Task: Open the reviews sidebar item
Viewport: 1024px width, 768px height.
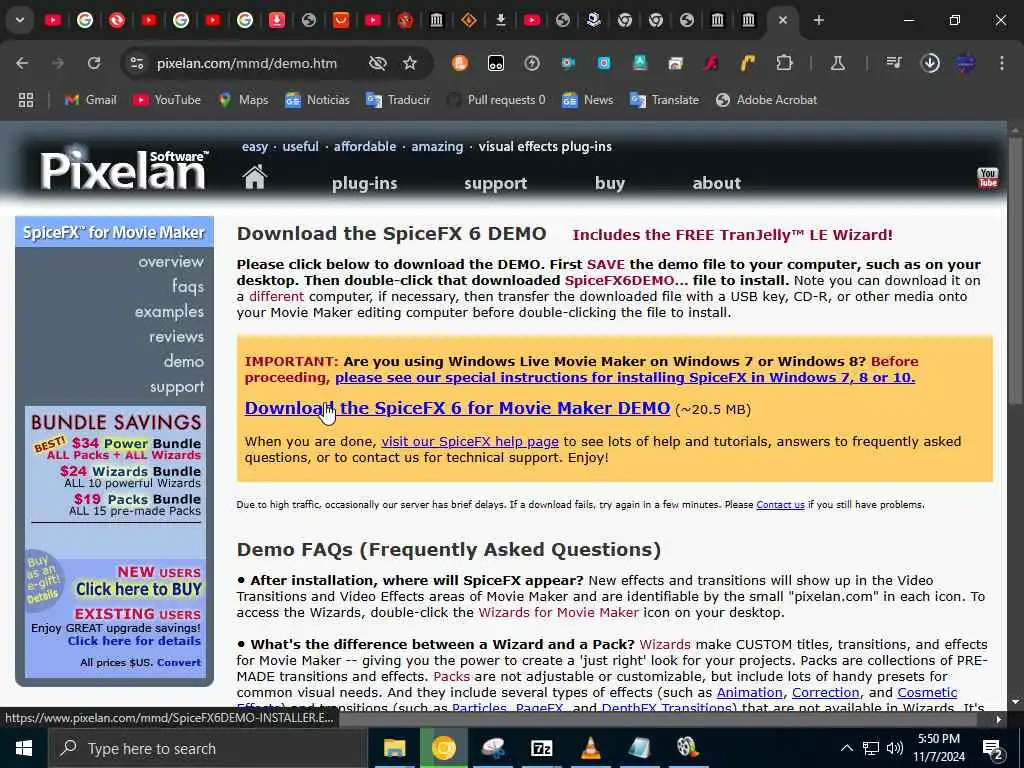Action: tap(176, 336)
